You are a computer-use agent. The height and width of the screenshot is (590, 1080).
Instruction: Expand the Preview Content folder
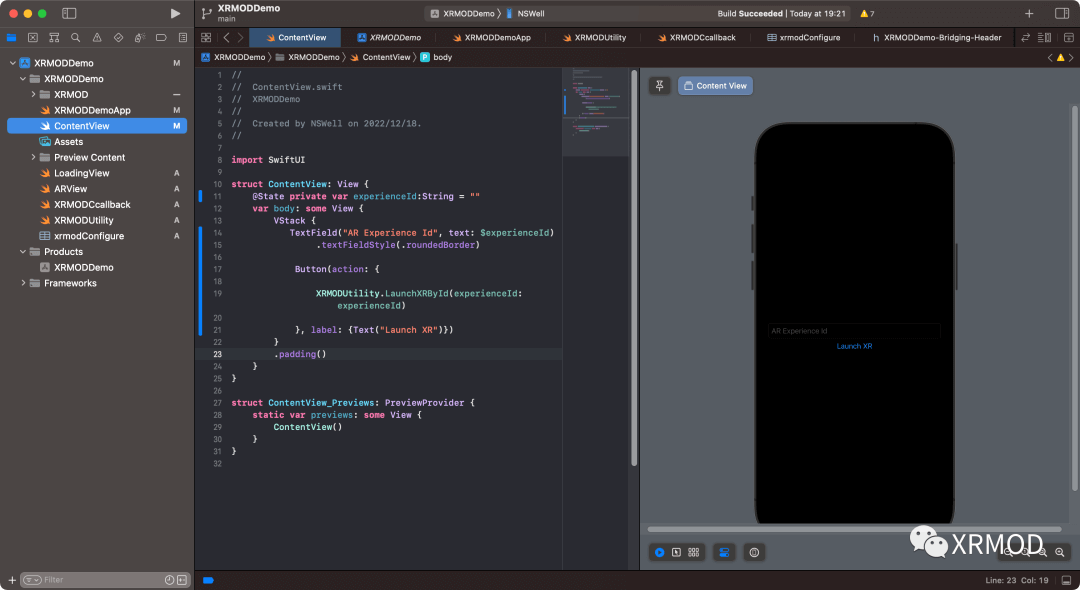click(33, 157)
